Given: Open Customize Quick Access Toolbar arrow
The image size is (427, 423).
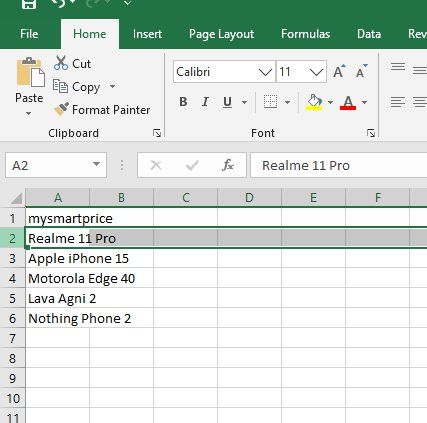Looking at the screenshot, I should 127,3.
